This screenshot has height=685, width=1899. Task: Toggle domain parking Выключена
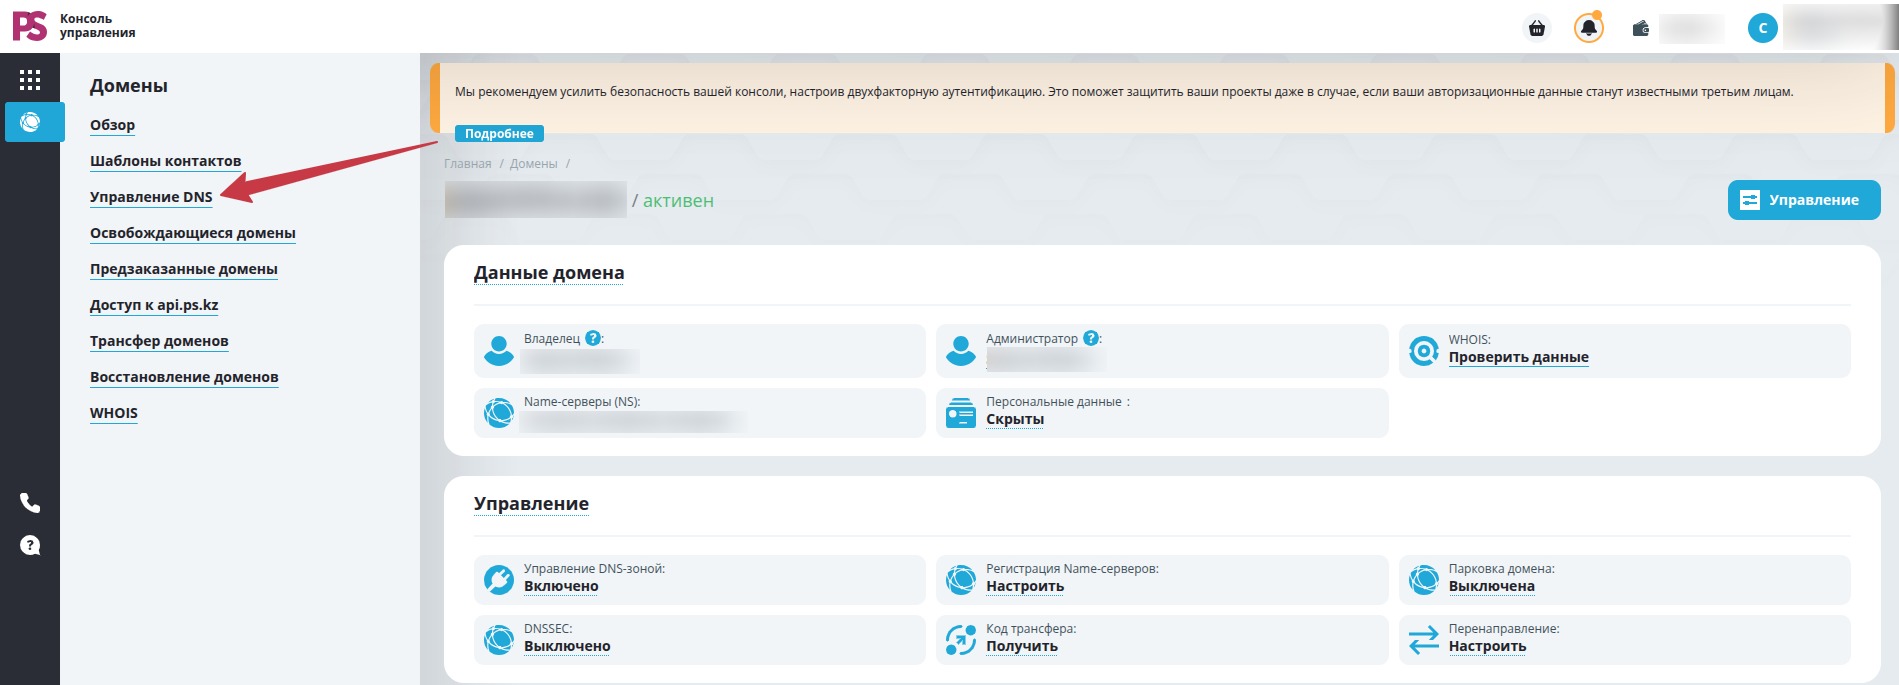(1491, 587)
